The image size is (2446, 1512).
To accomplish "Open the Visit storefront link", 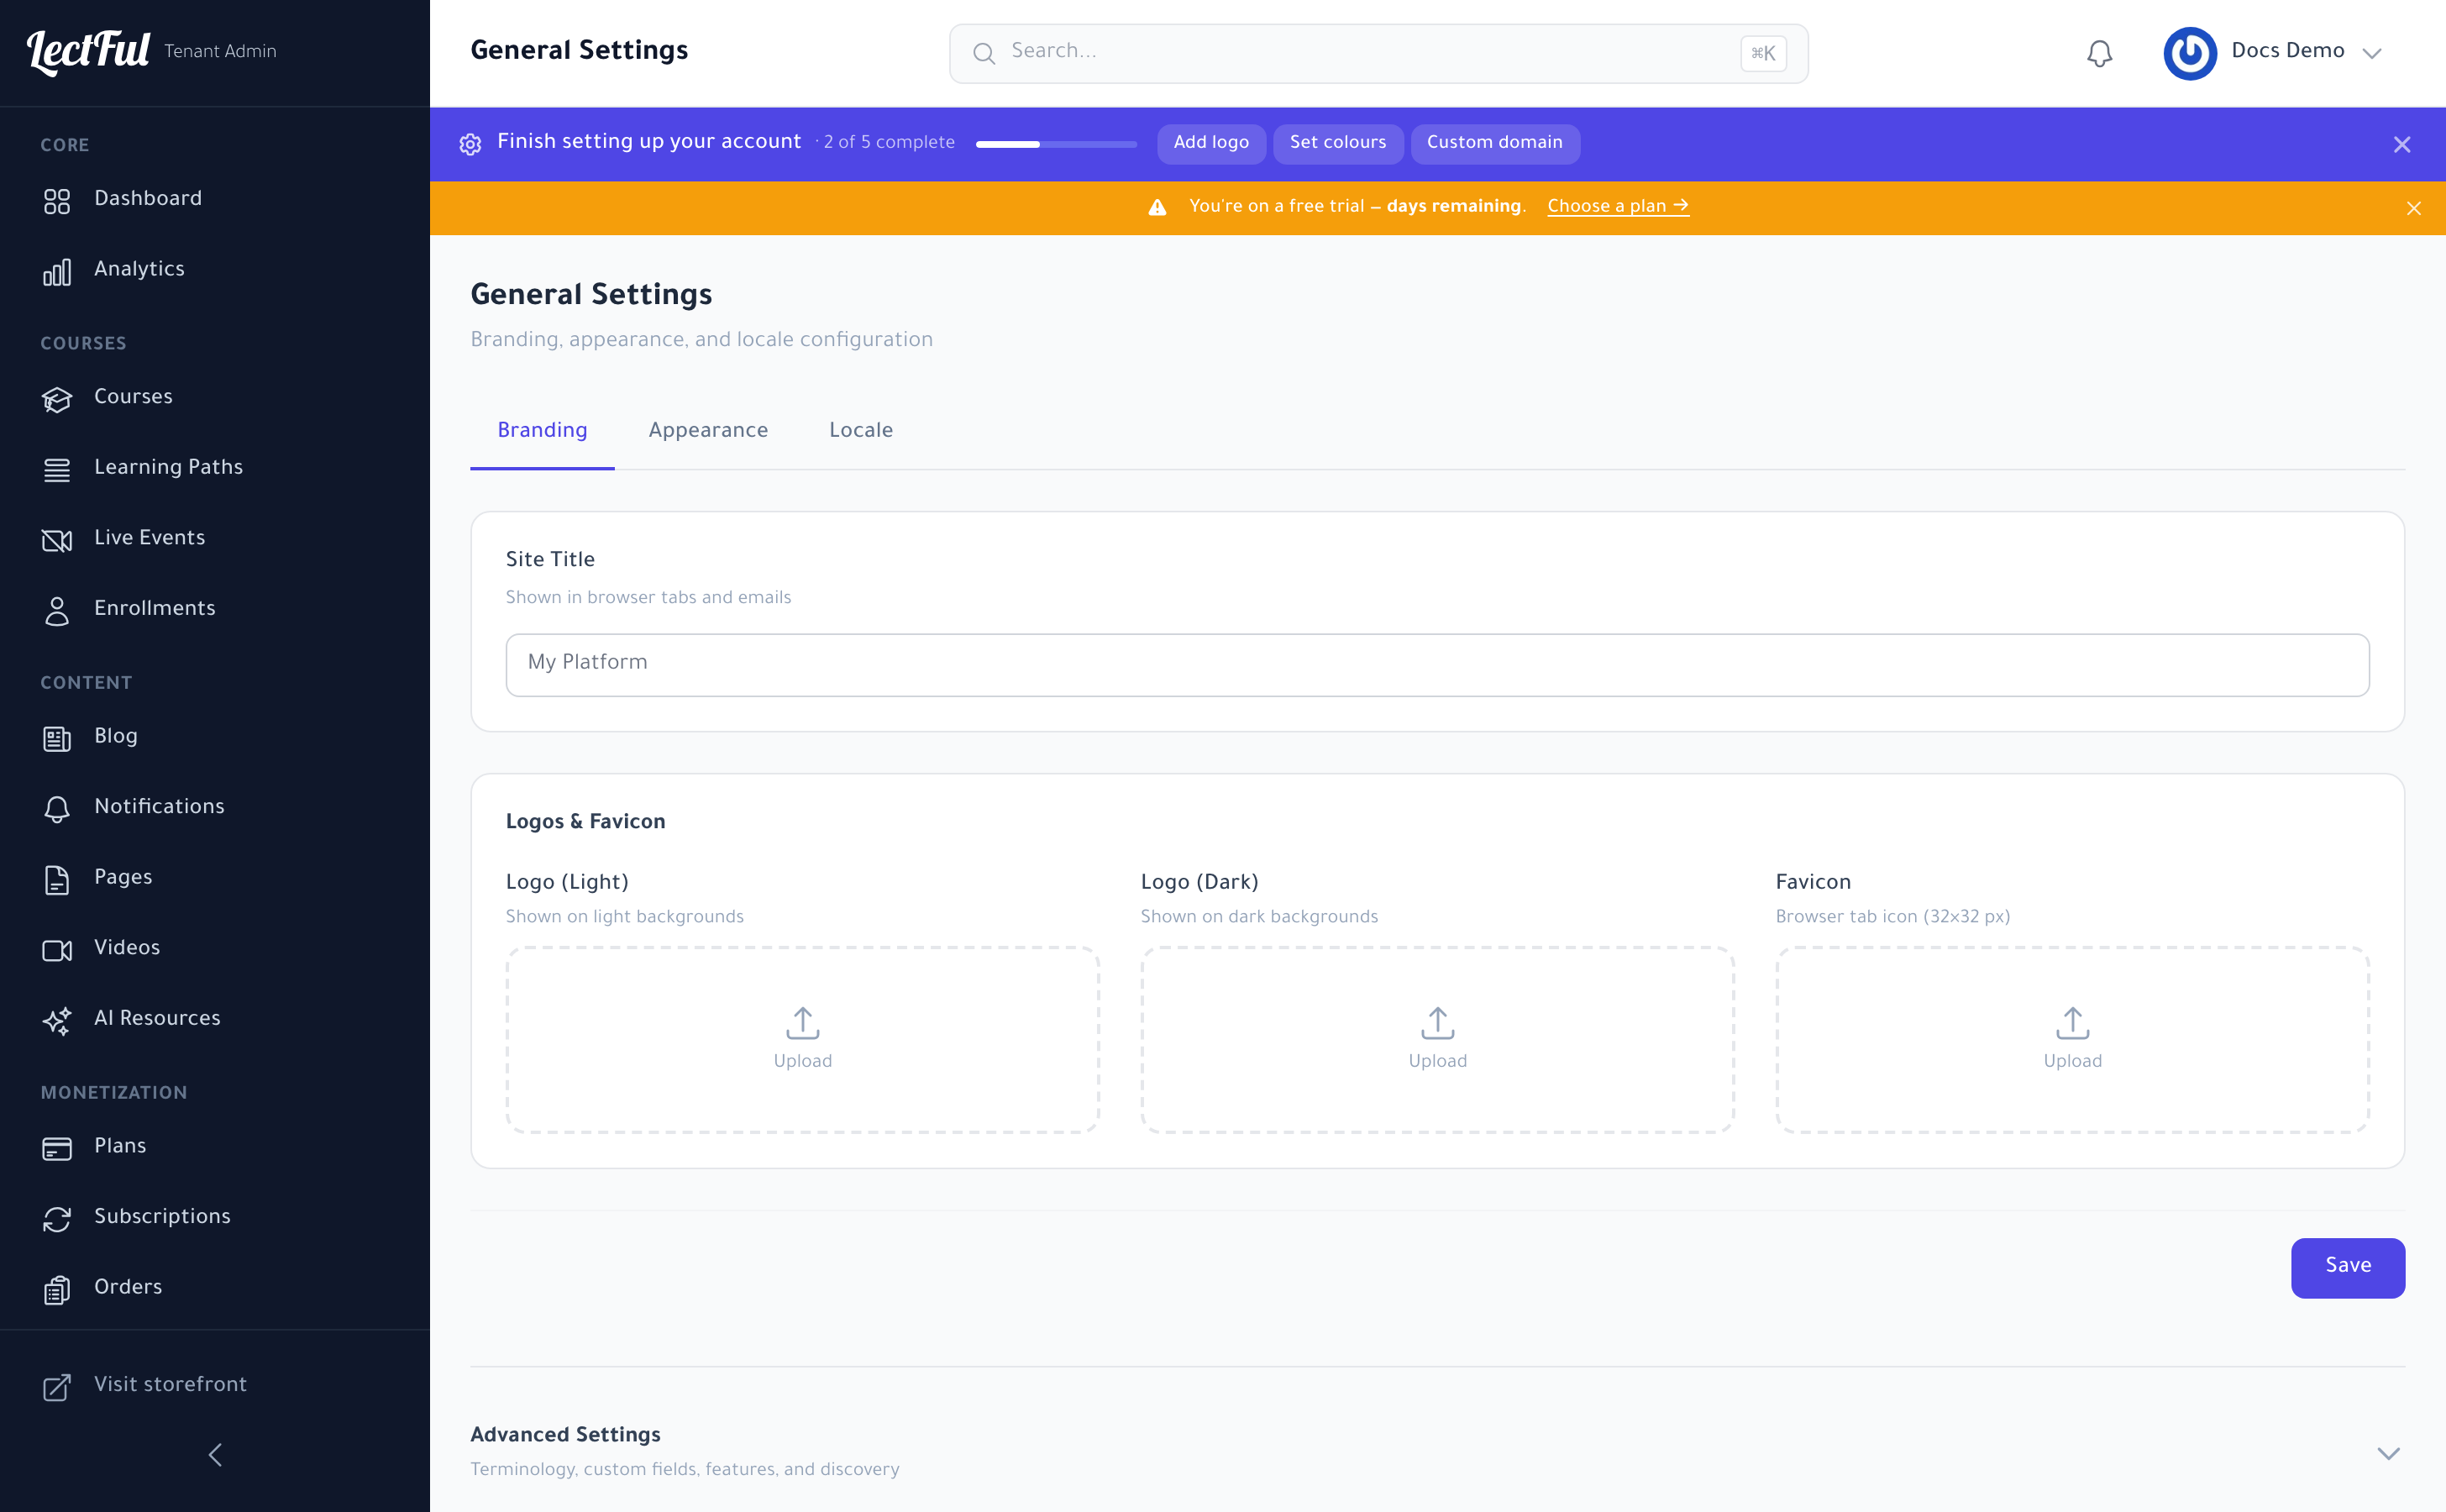I will [215, 1385].
